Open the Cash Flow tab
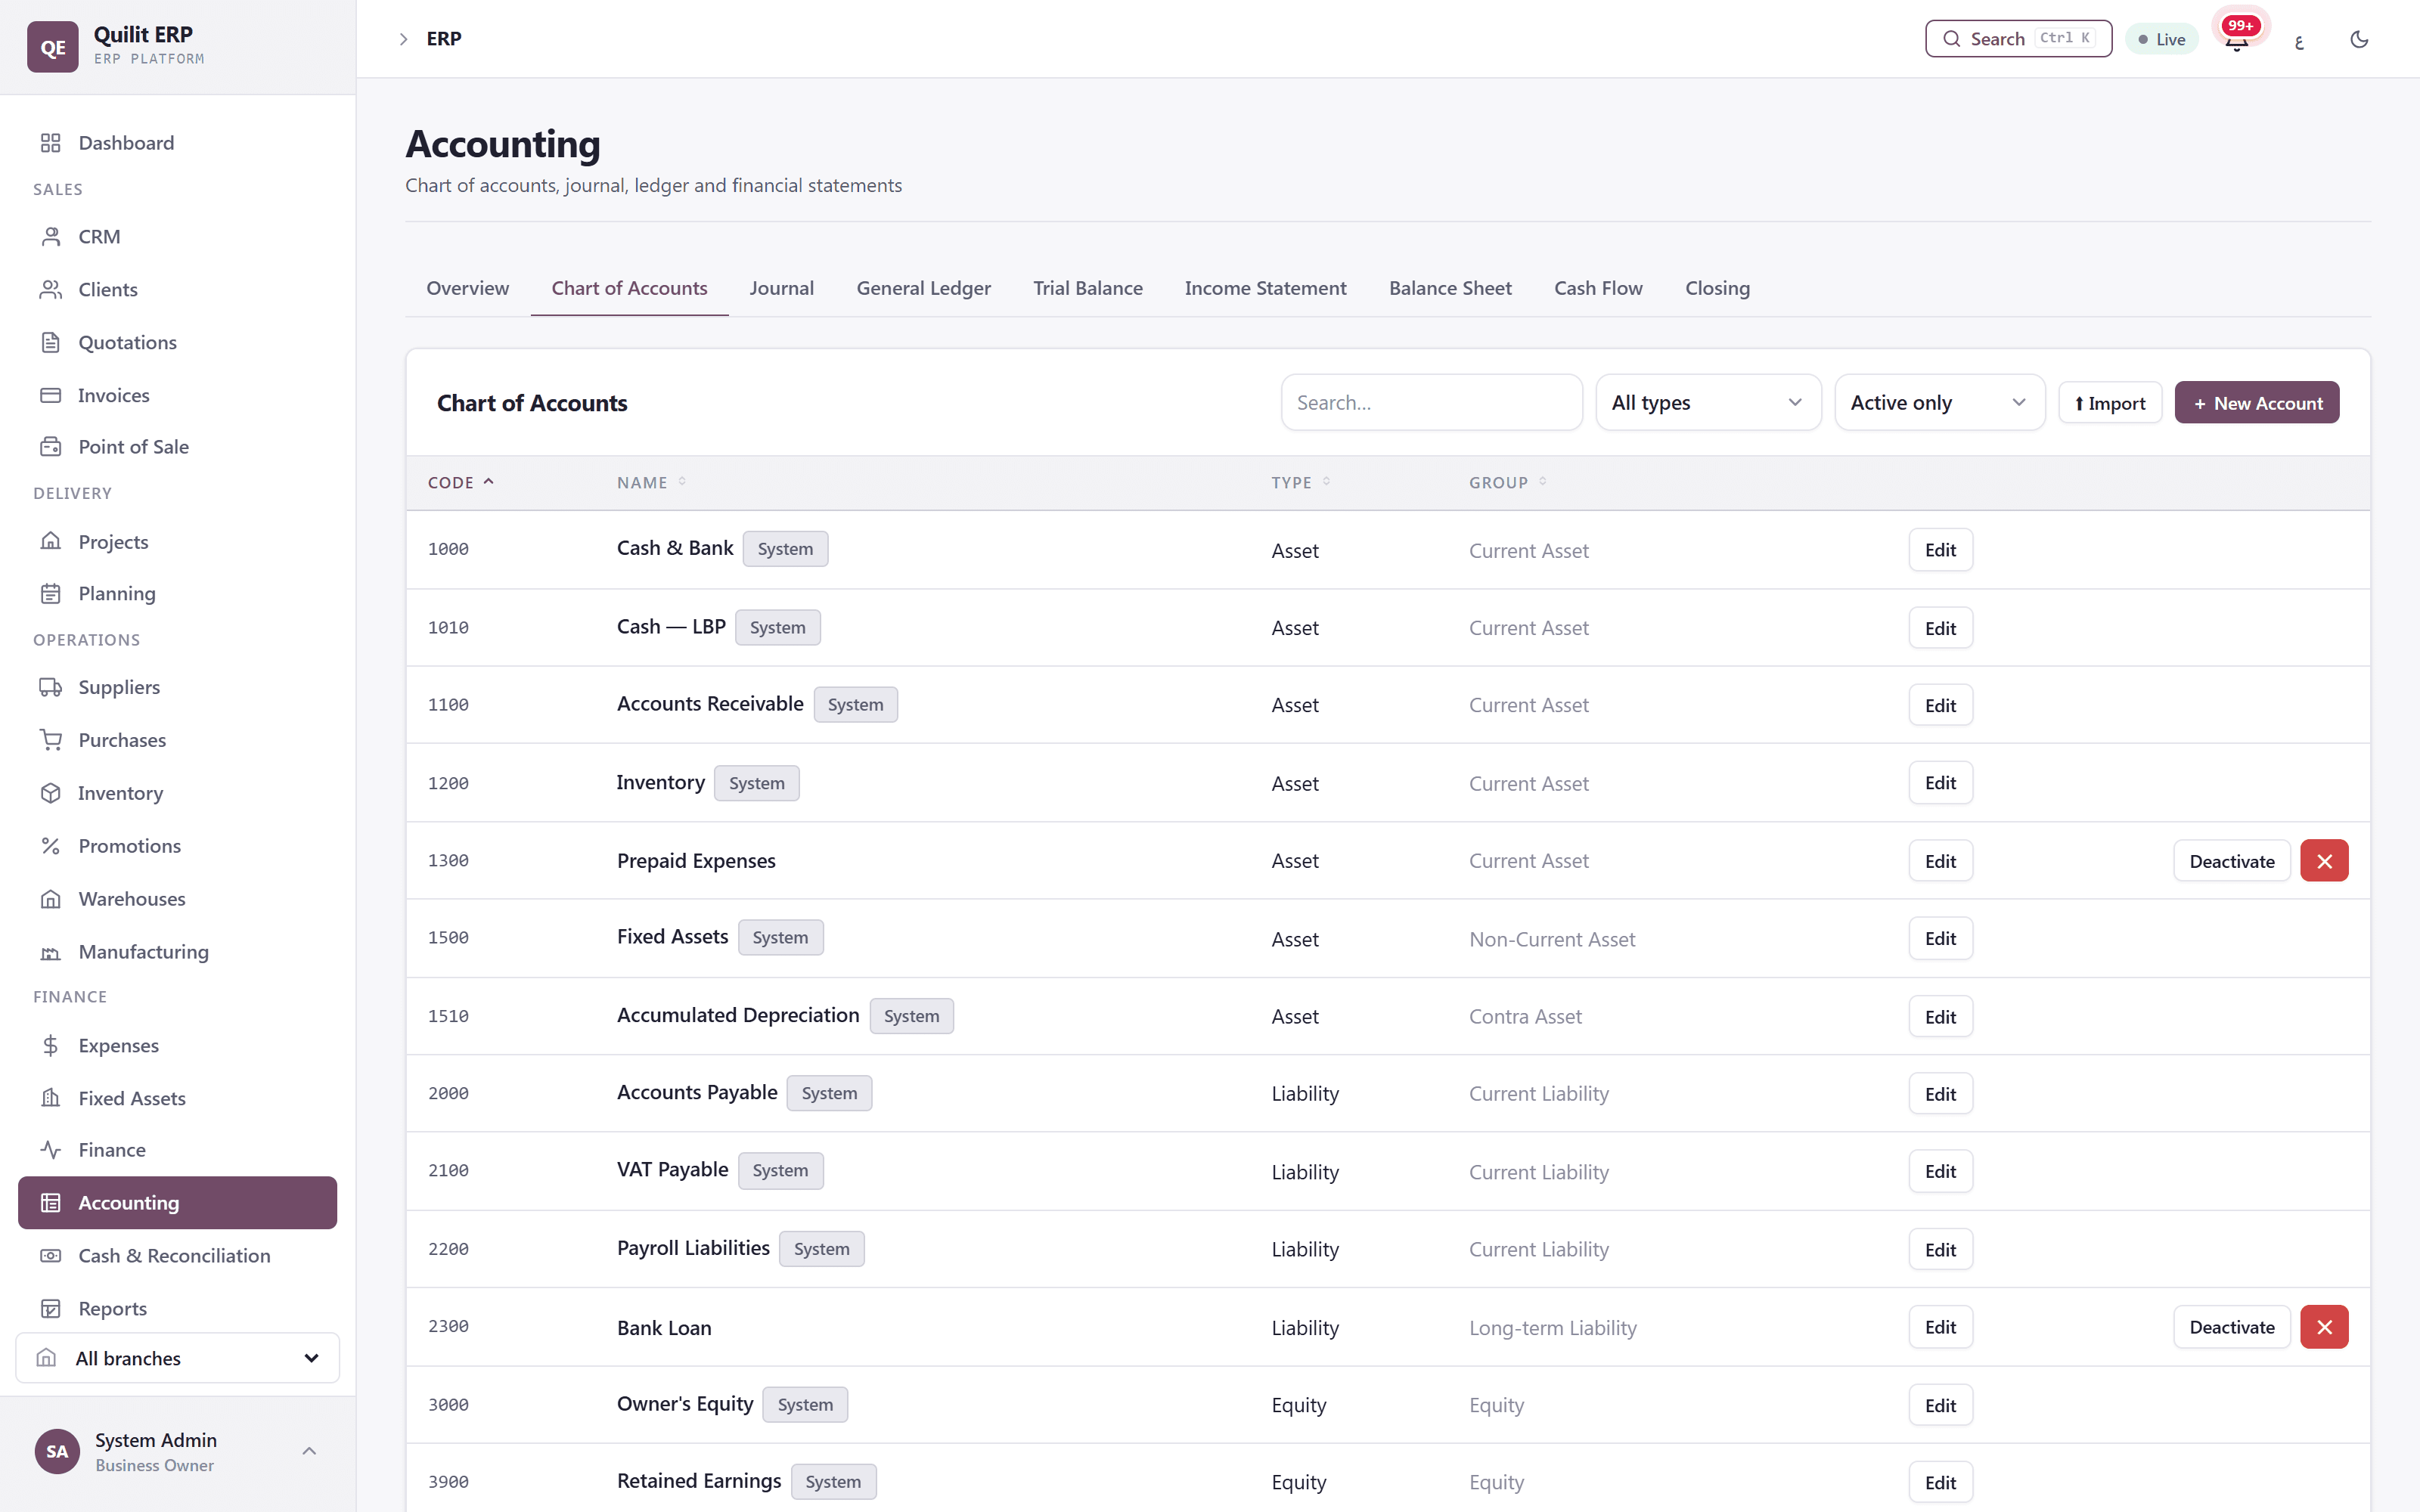The height and width of the screenshot is (1512, 2420). [1598, 288]
